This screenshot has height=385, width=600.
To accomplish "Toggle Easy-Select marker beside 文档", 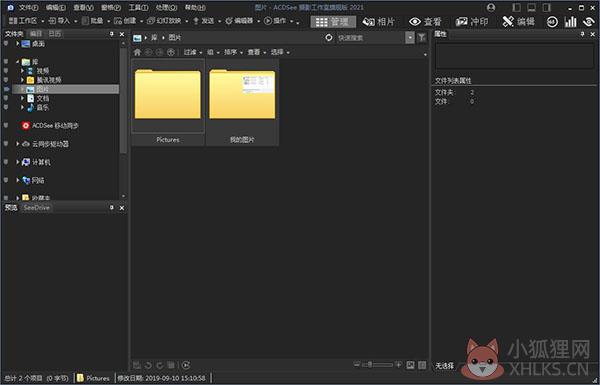I will [6, 98].
